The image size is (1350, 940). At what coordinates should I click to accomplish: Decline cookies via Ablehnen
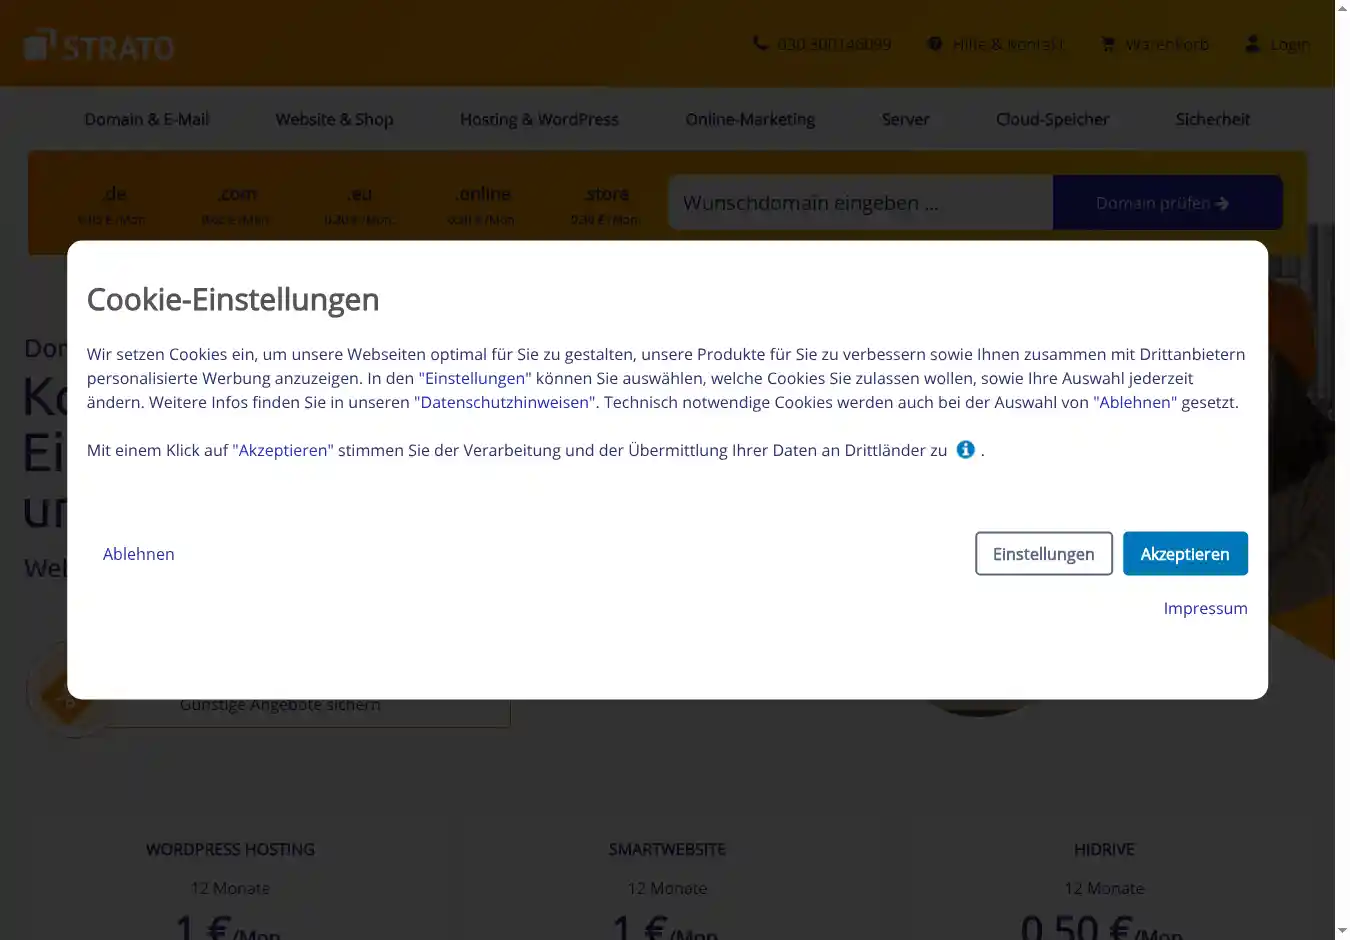139,554
